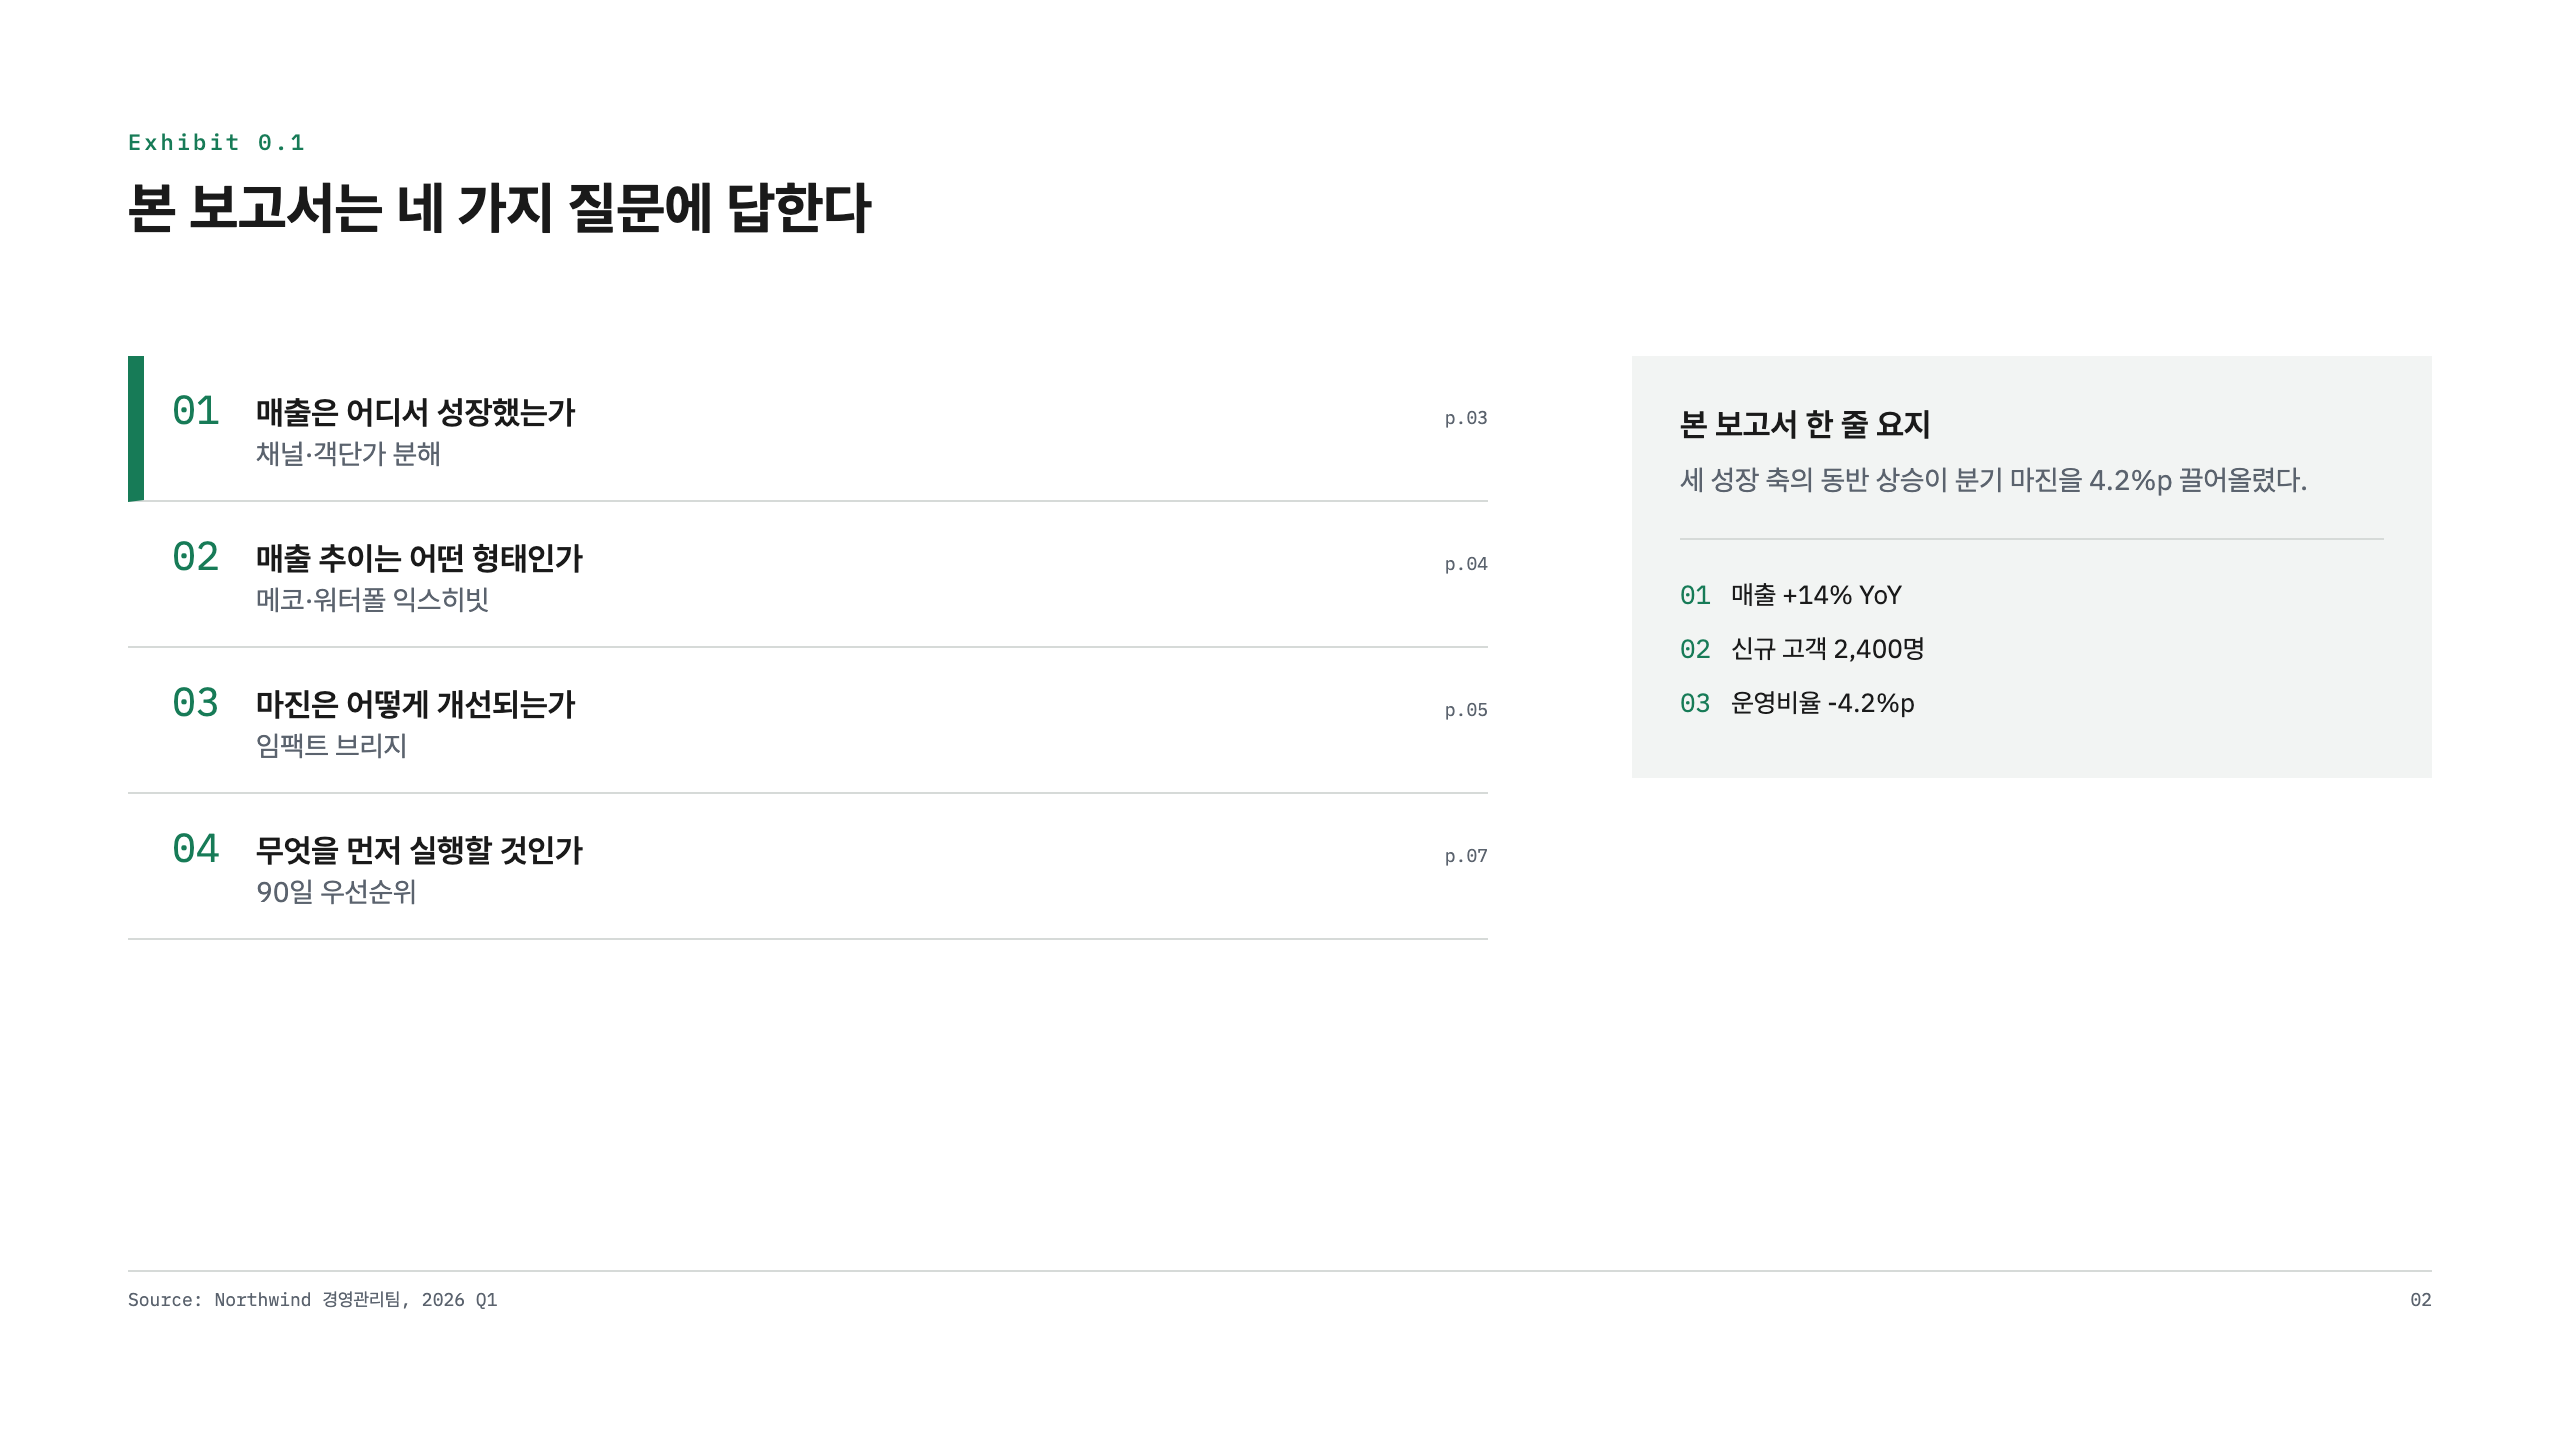
Task: Select the subtitle 메코·워터폴 익스히빗
Action: click(372, 600)
